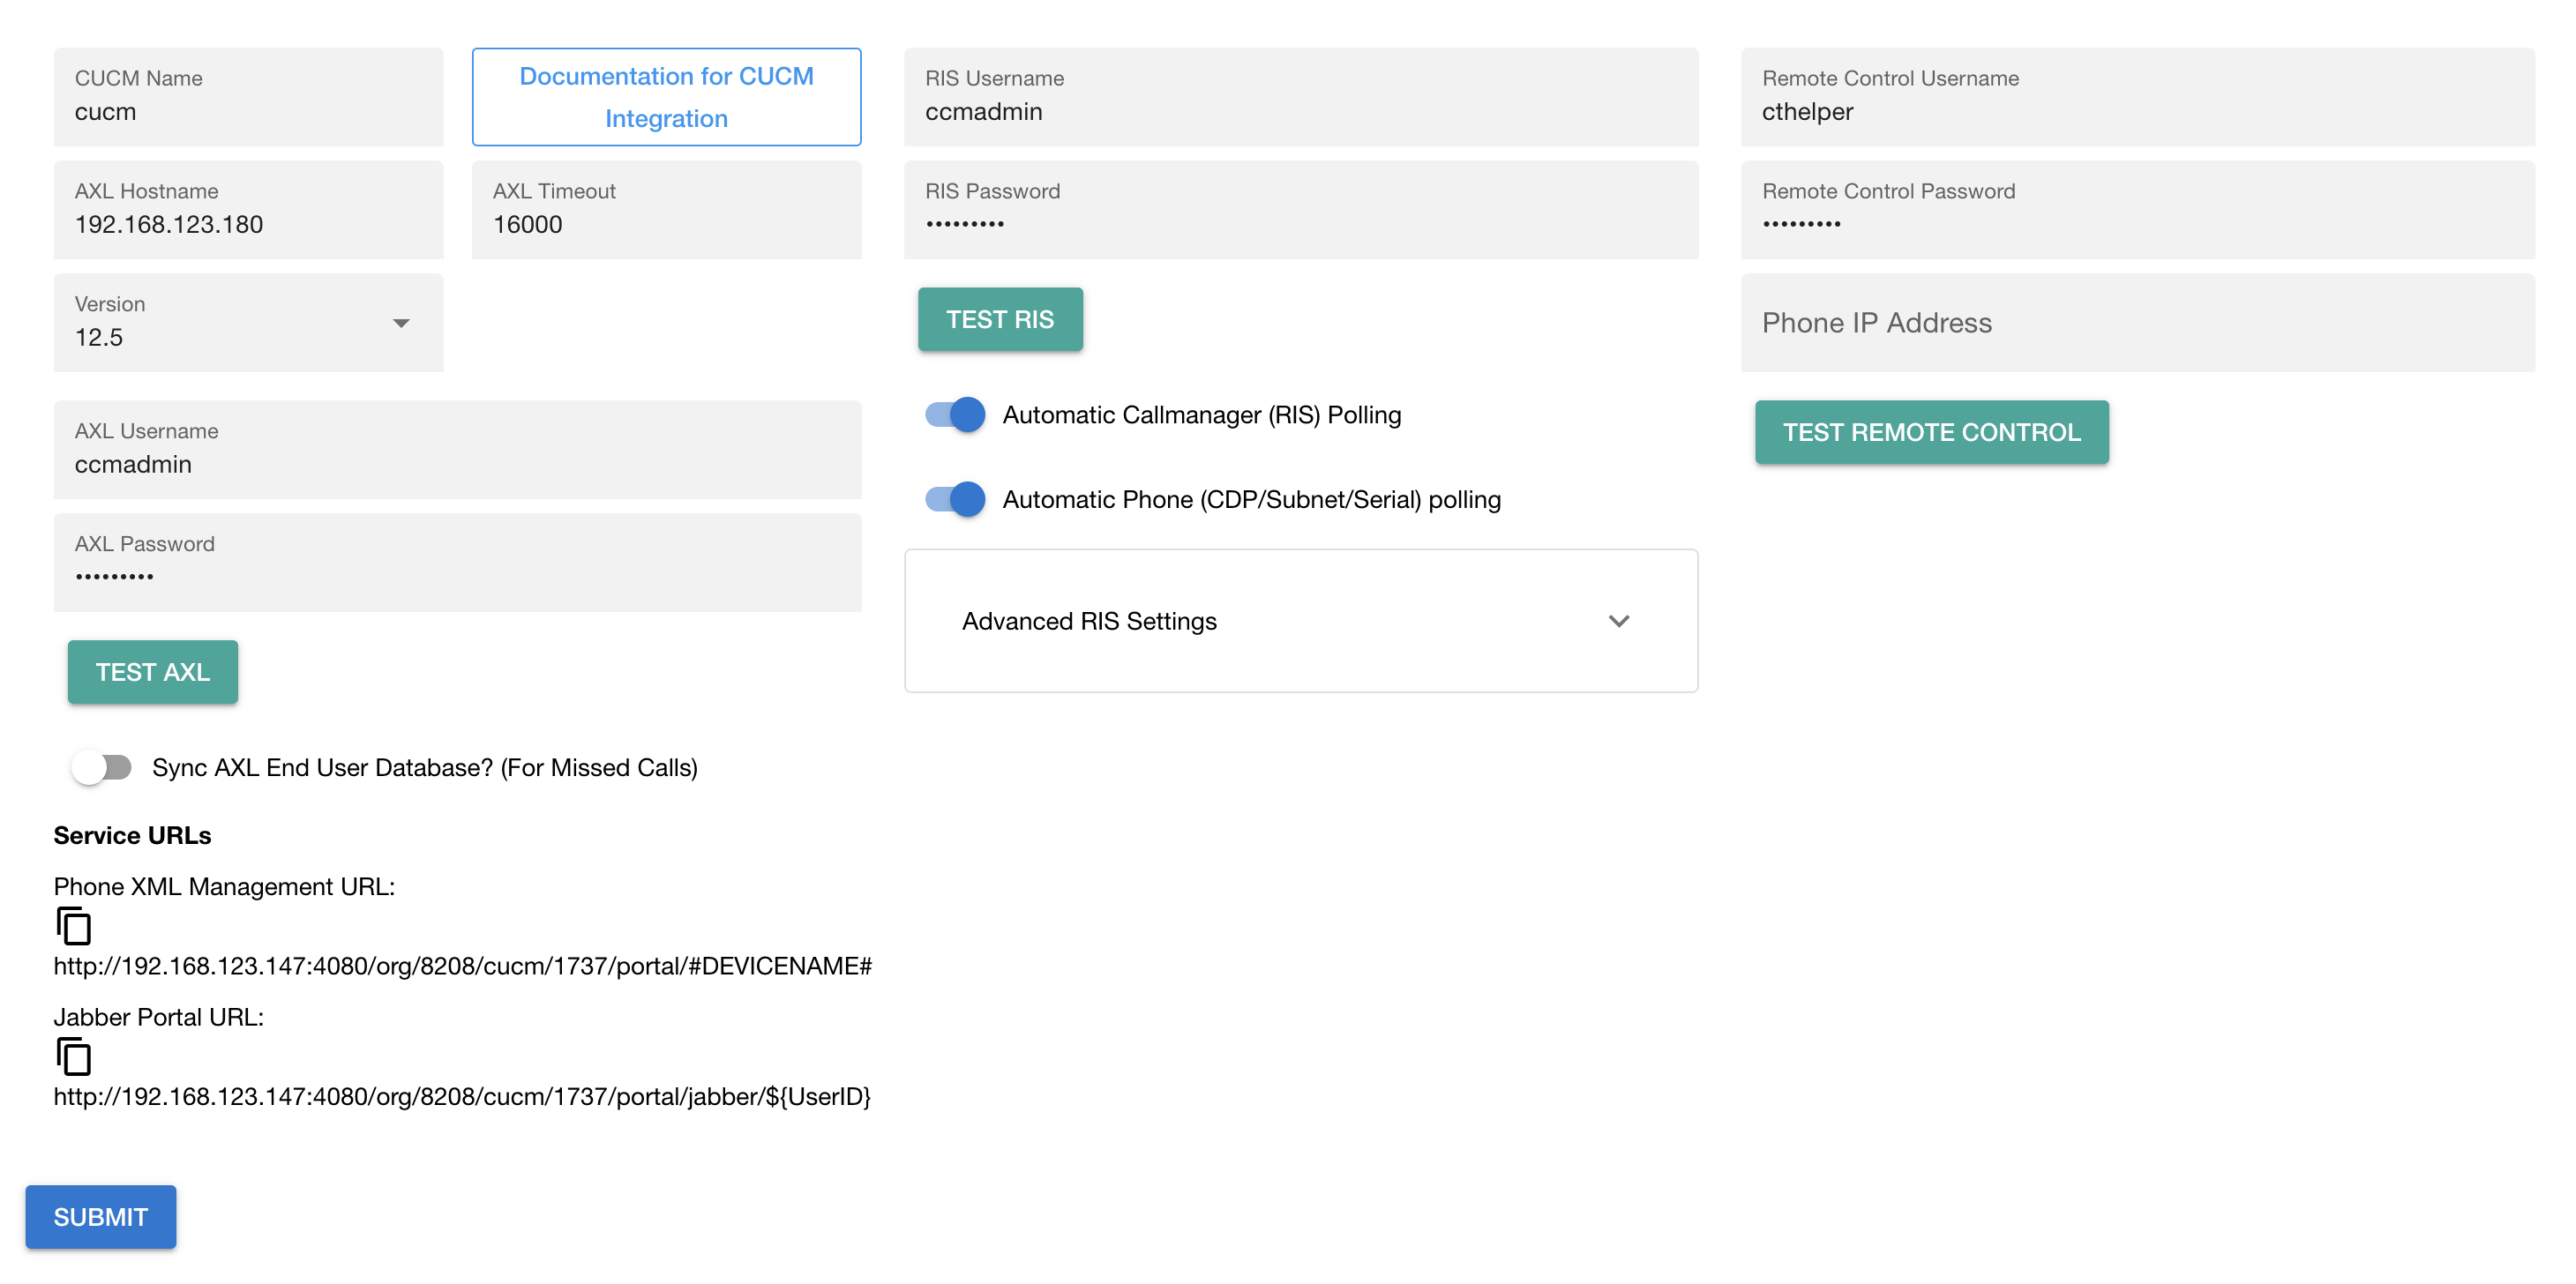Viewport: 2576px width, 1284px height.
Task: Click the copy icon for Phone XML Management URL
Action: (75, 927)
